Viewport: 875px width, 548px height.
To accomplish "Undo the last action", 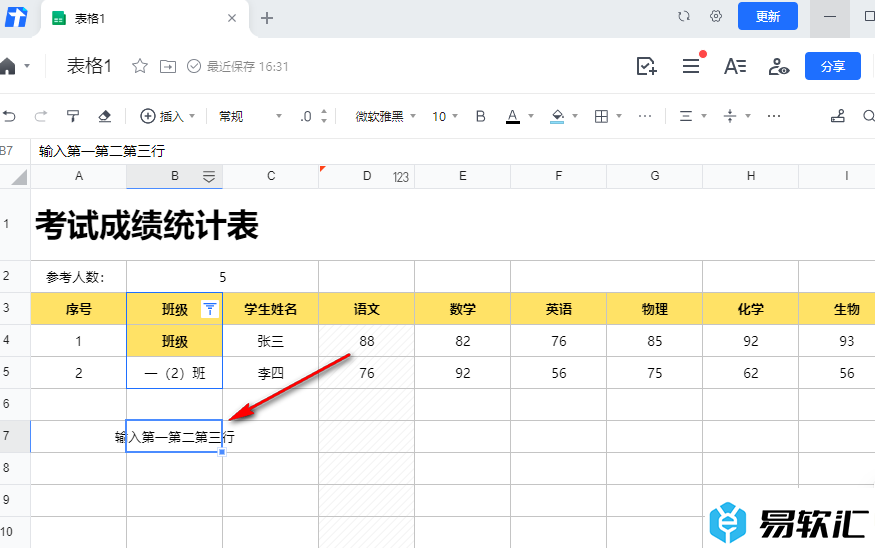I will click(9, 116).
